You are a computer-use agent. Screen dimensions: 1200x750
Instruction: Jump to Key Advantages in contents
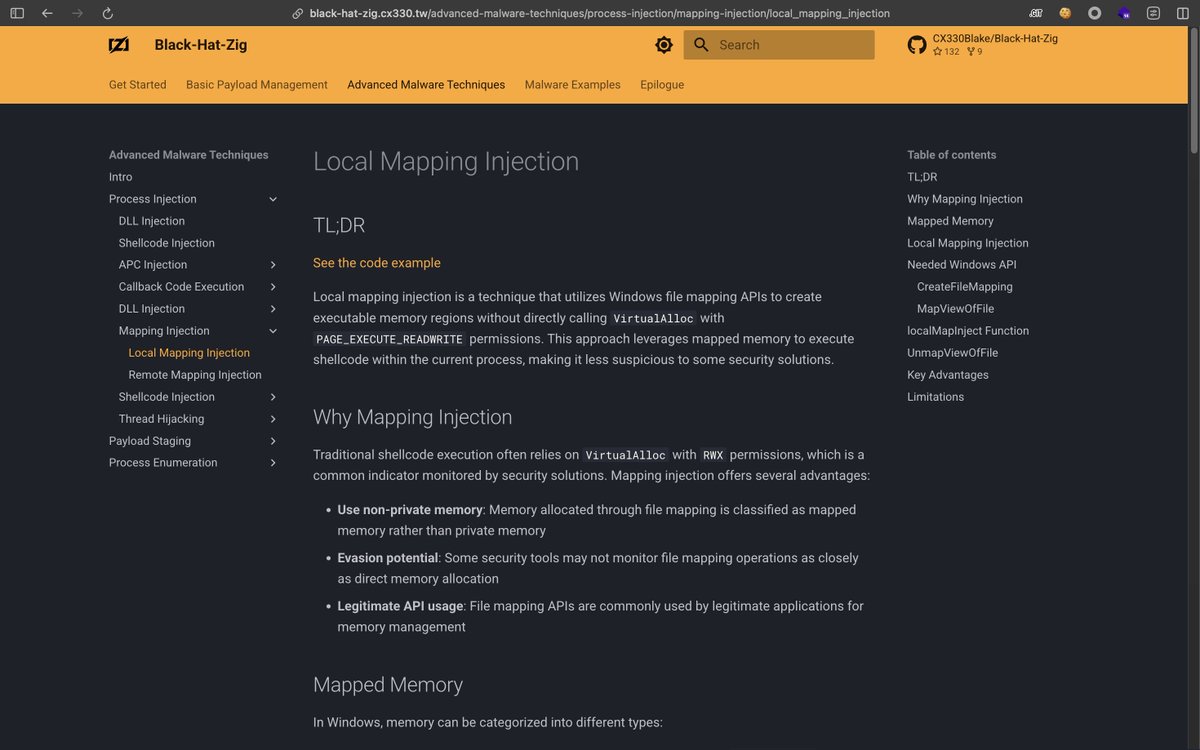[x=948, y=375]
